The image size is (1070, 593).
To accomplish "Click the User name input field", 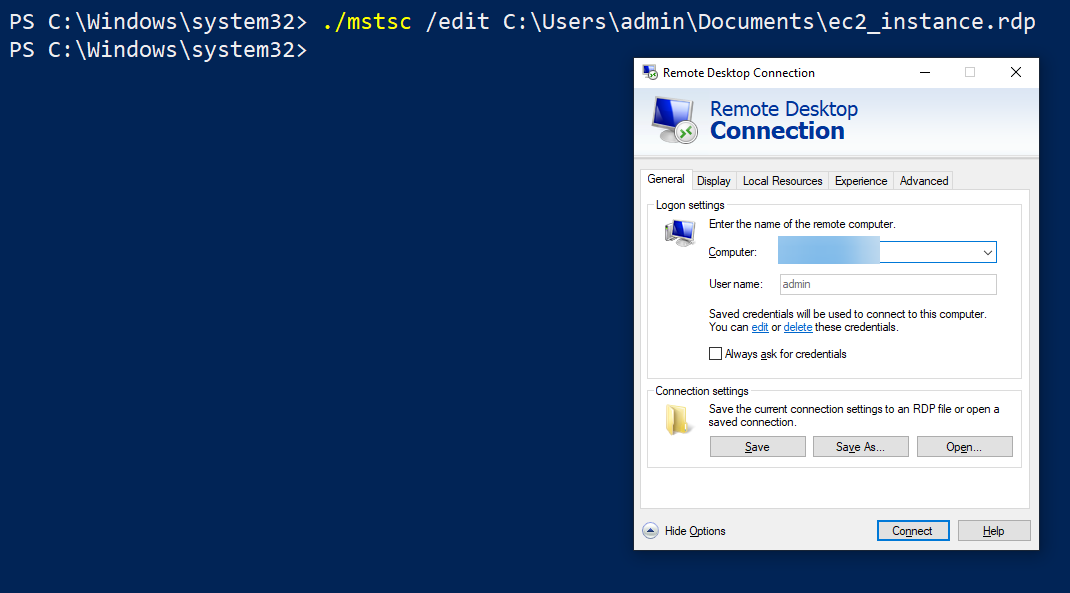I will tap(888, 285).
